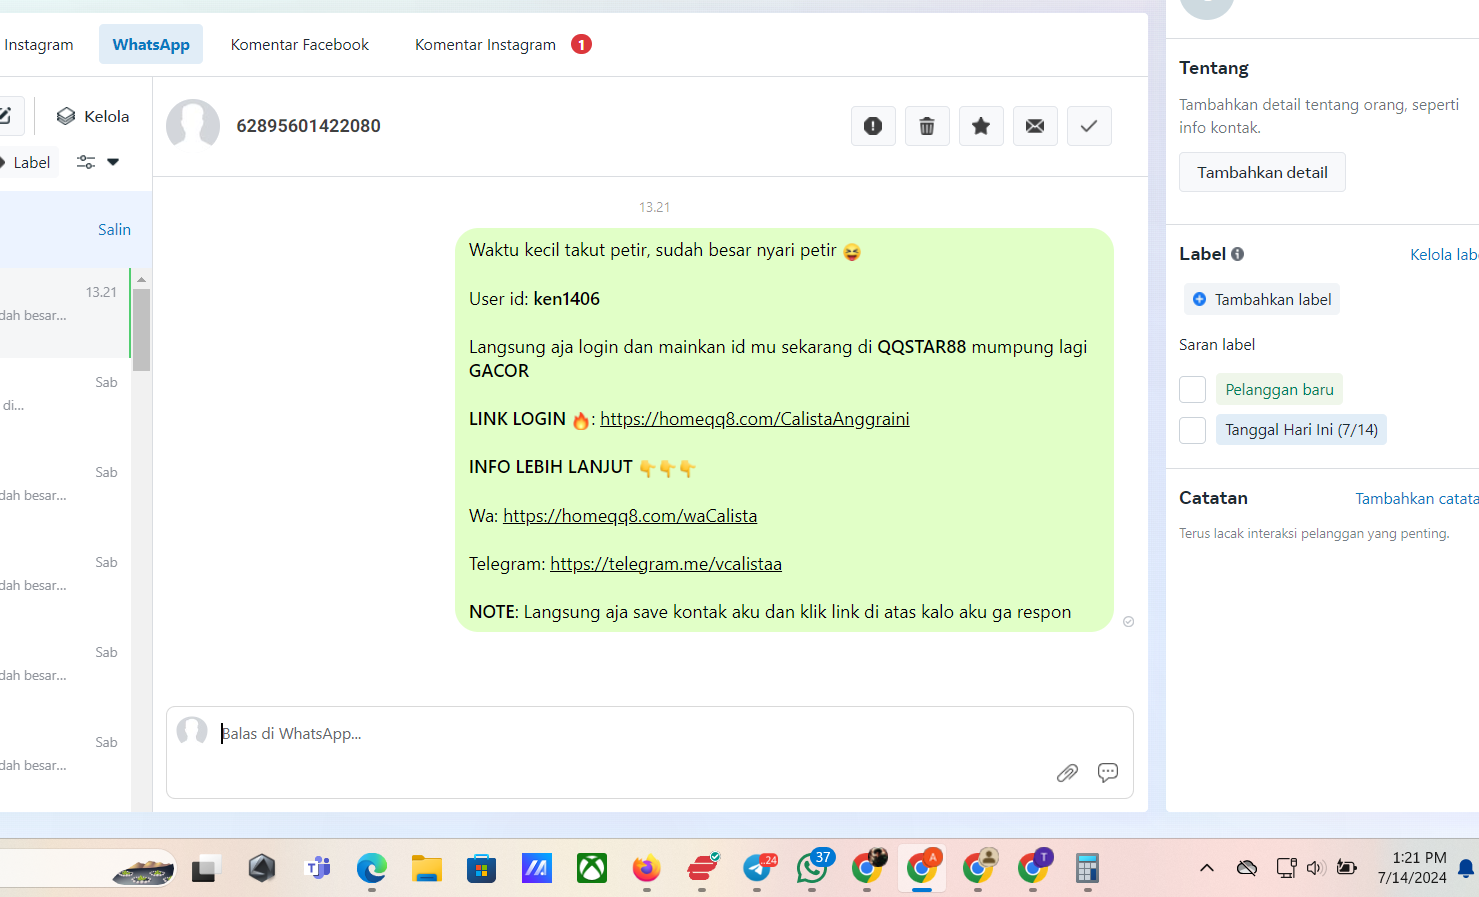Open the Xbox app from the taskbar
Image resolution: width=1479 pixels, height=897 pixels.
[x=592, y=868]
